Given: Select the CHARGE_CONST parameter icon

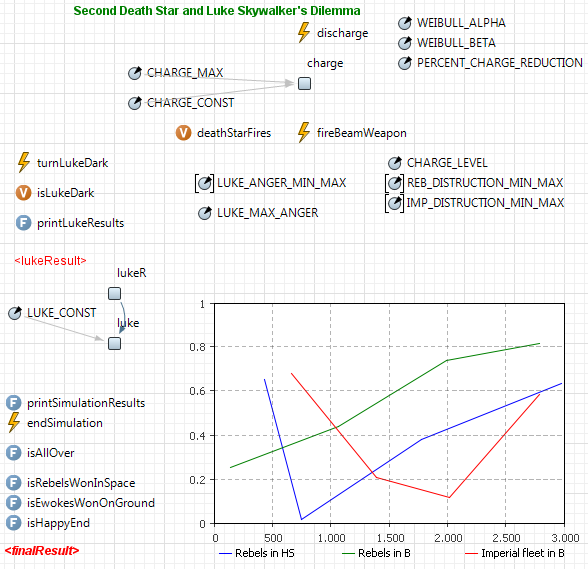Looking at the screenshot, I should point(135,103).
